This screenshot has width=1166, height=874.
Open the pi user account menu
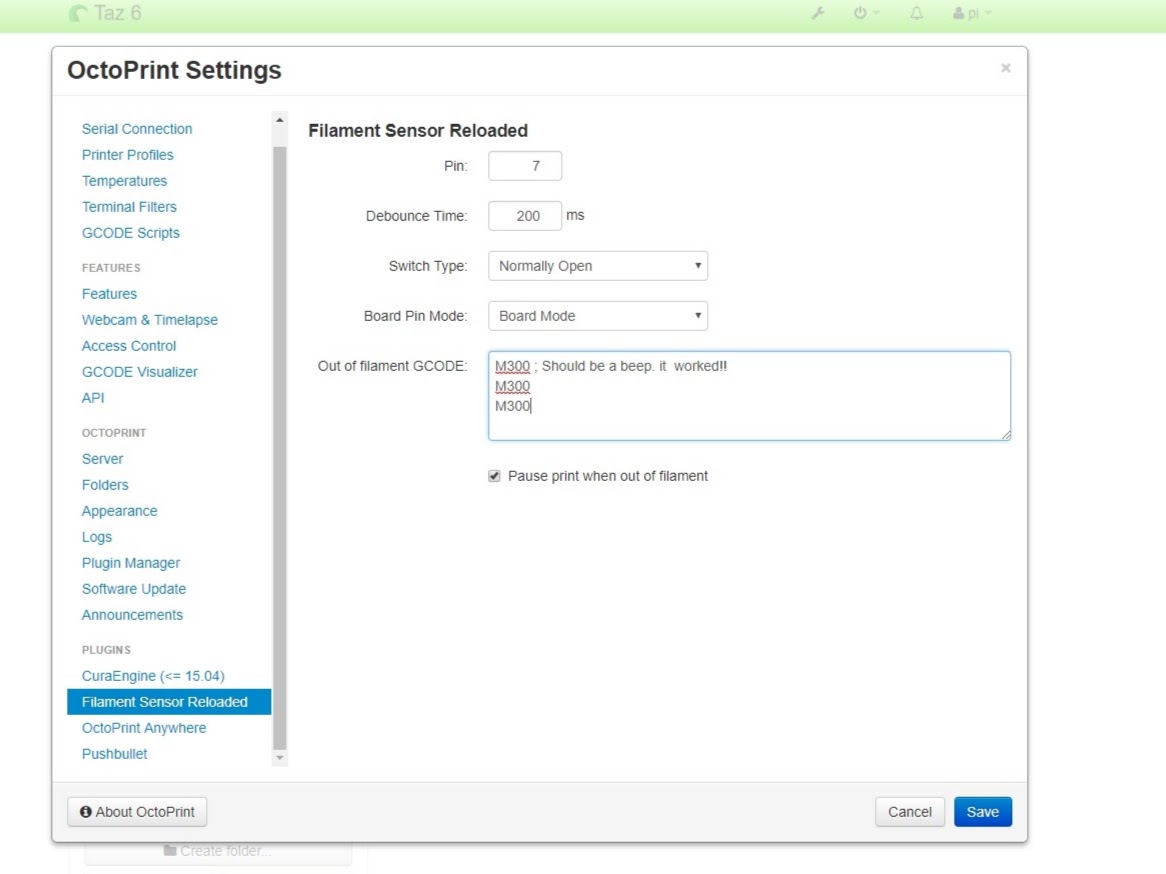(972, 13)
